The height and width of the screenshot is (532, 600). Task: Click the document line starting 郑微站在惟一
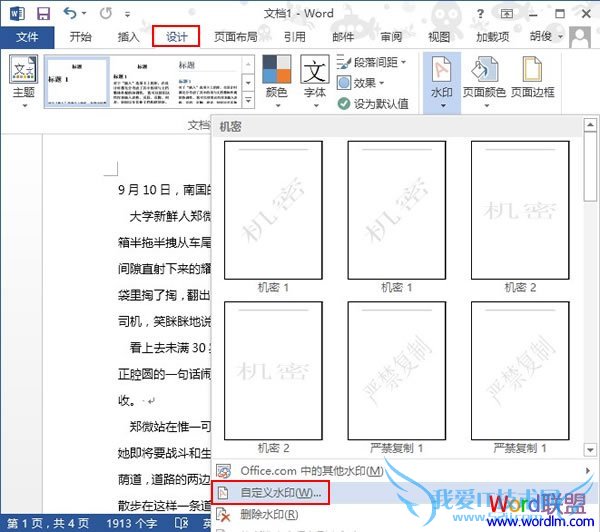coord(170,426)
